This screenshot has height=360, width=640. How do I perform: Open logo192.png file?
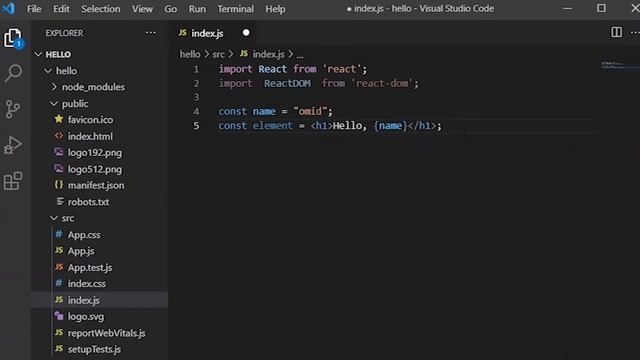pos(95,153)
